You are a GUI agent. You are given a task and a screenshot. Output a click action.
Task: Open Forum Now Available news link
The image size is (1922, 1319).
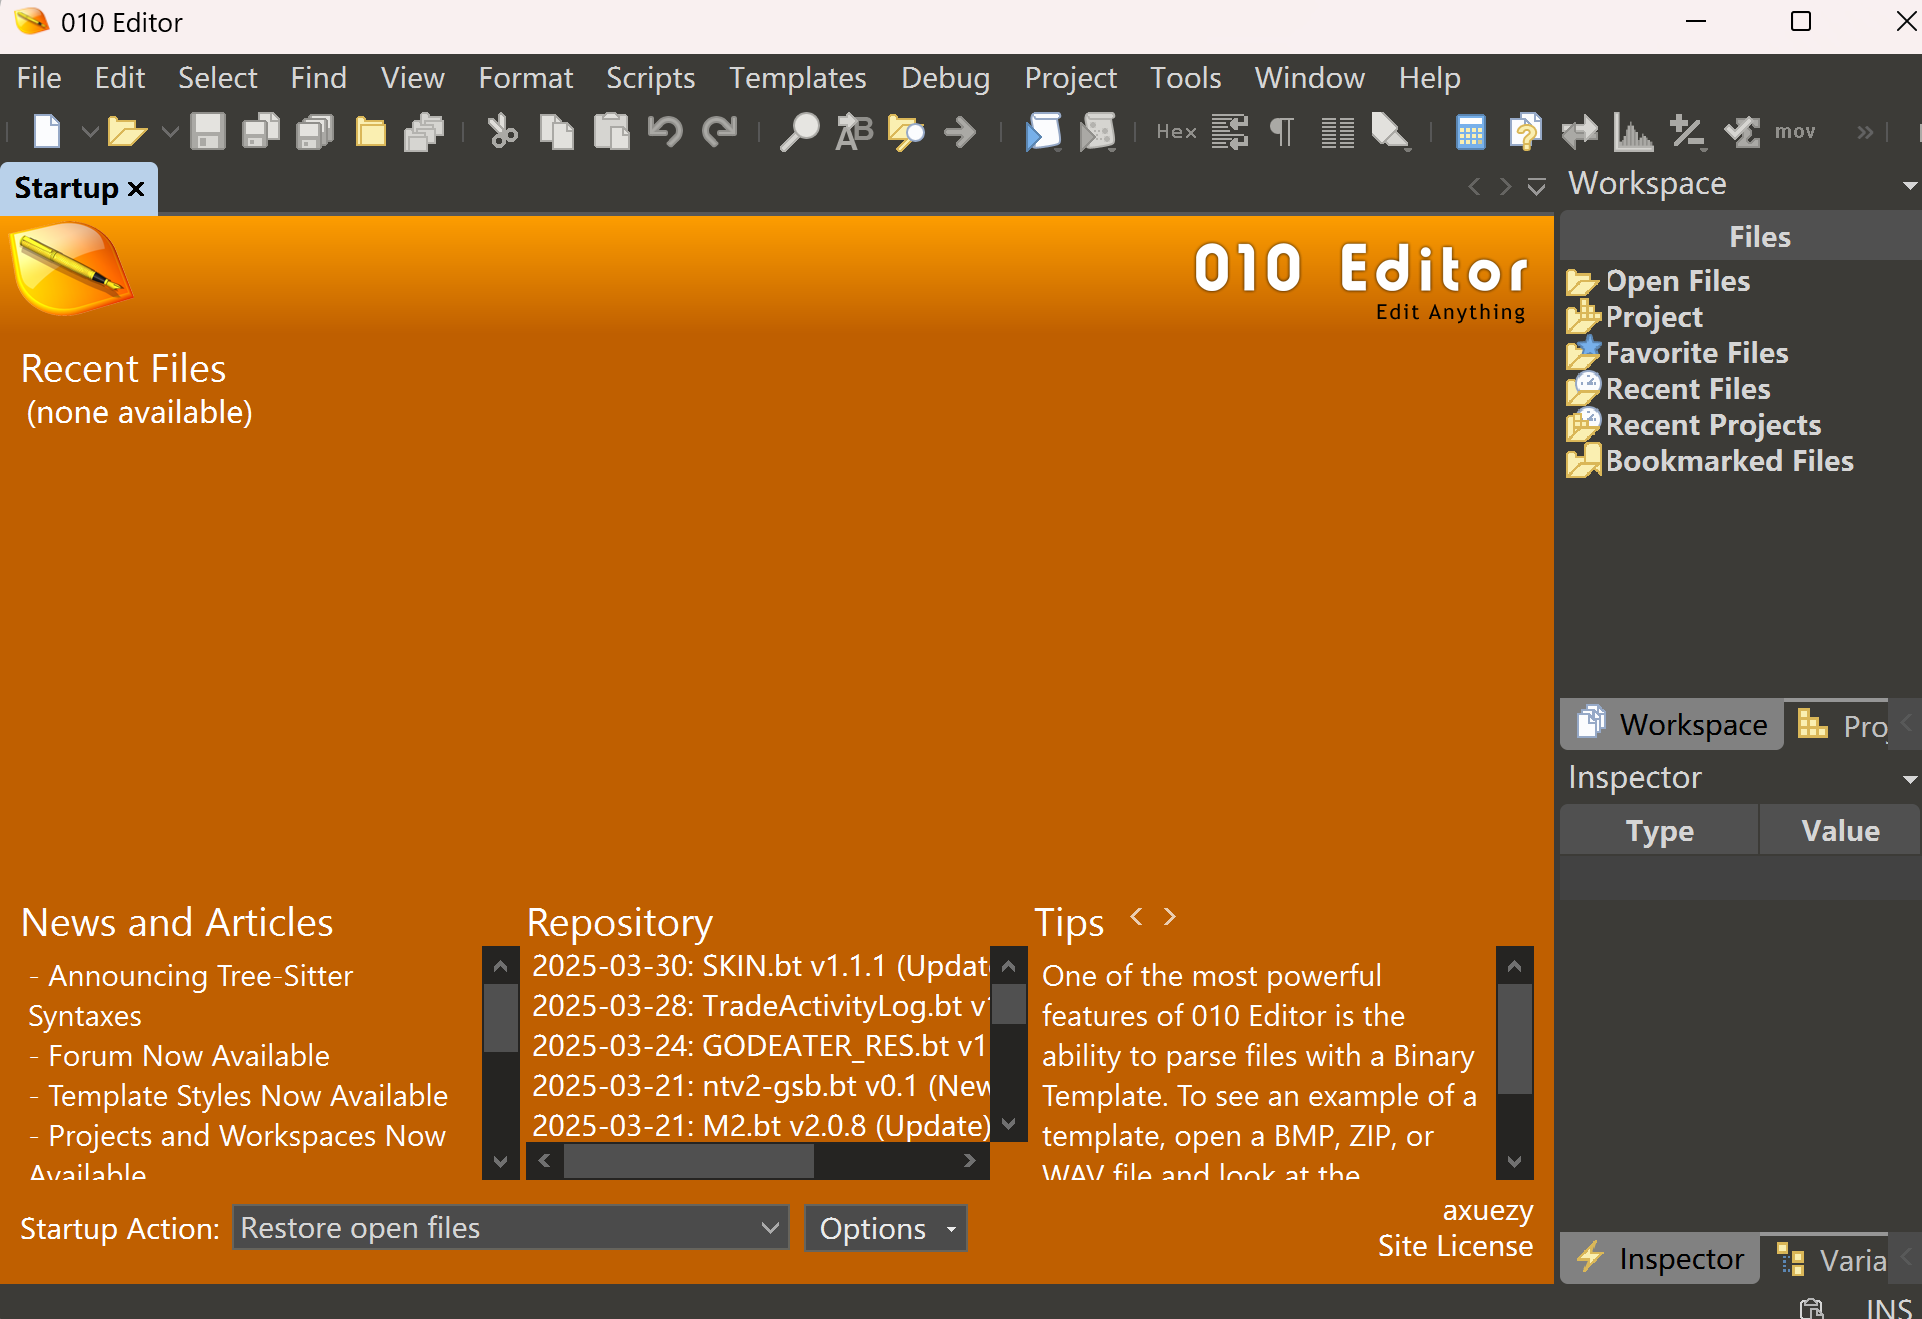click(189, 1055)
